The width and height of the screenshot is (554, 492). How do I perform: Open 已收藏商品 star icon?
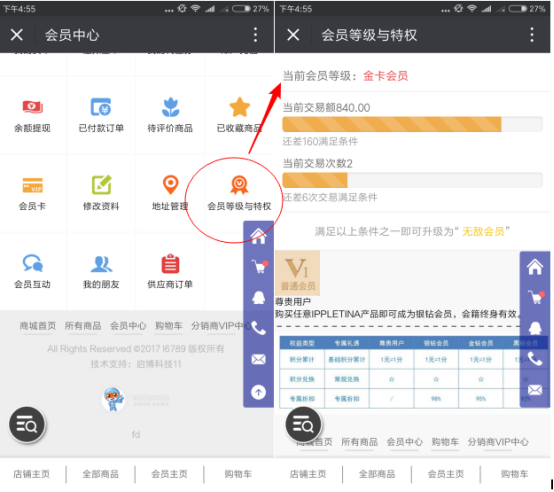[x=240, y=107]
